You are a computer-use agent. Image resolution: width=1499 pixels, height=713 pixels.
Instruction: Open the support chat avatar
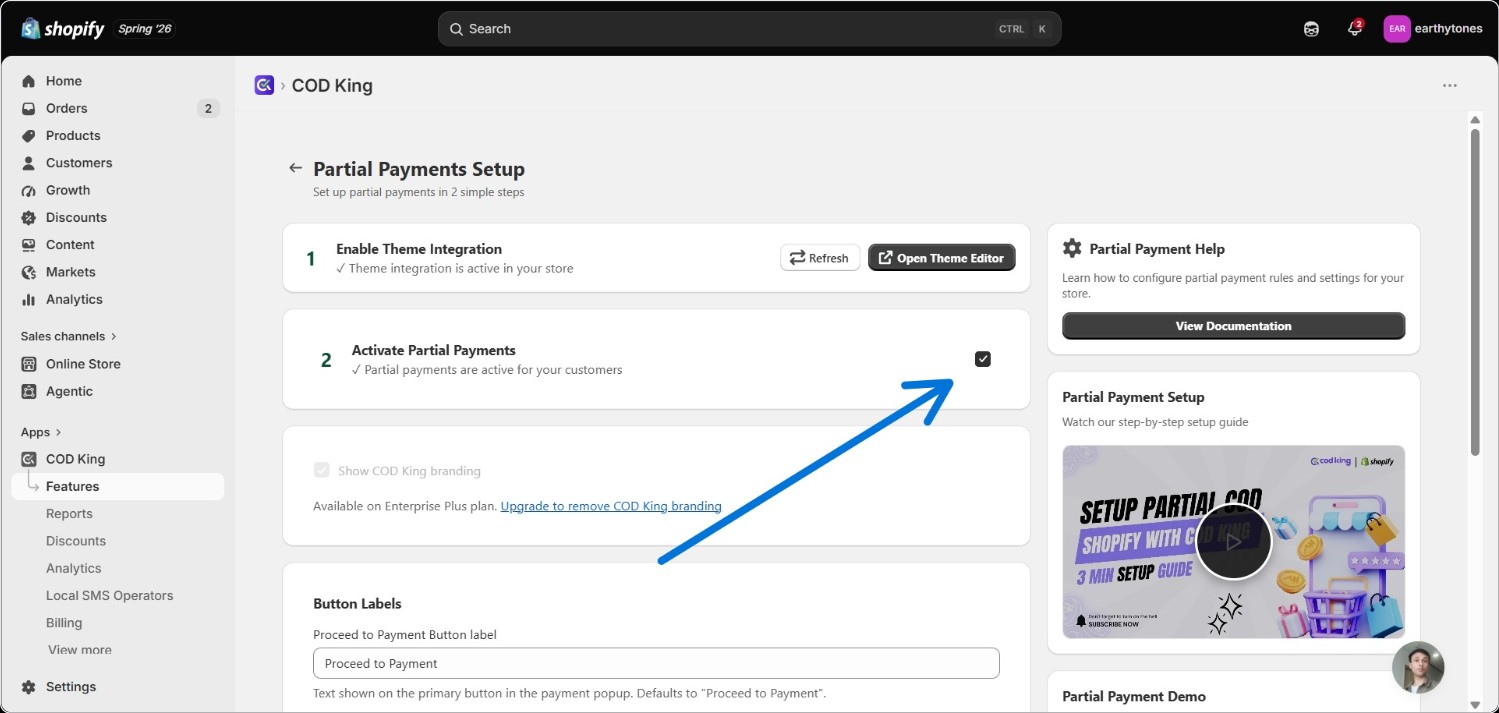point(1418,667)
